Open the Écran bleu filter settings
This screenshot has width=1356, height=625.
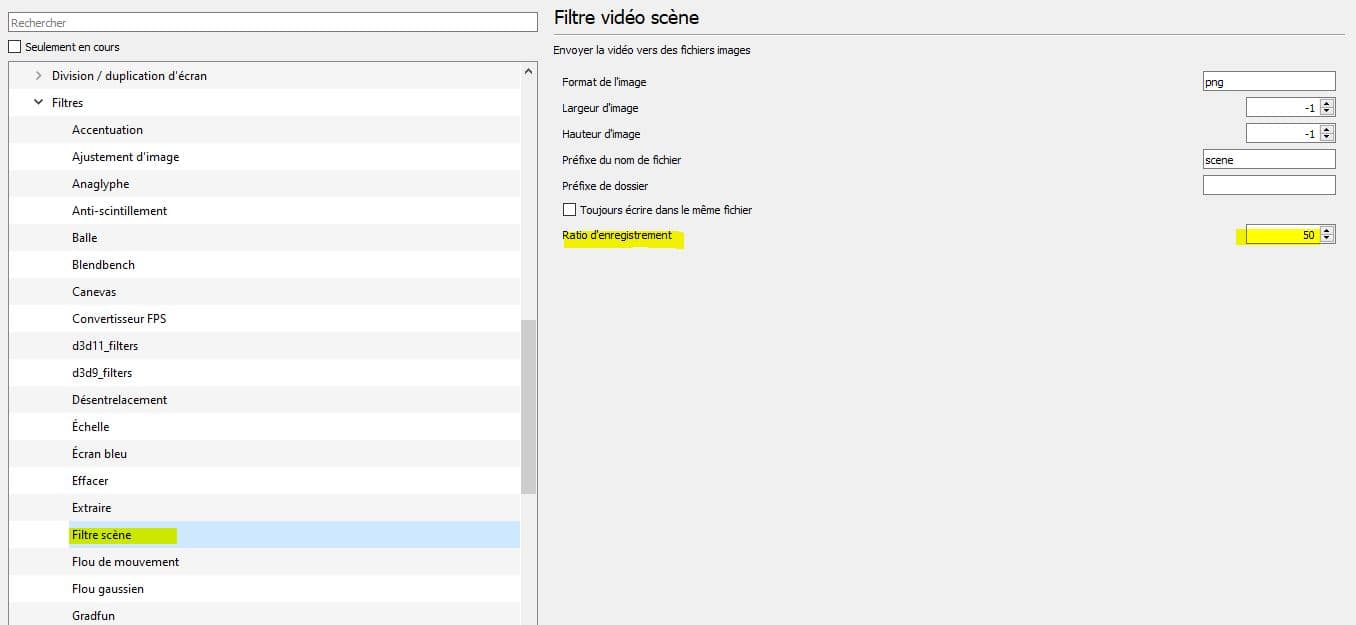[99, 454]
